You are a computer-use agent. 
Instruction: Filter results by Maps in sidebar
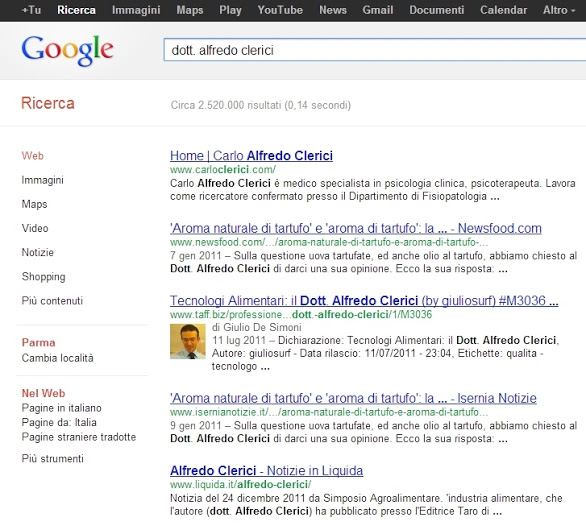coord(34,204)
